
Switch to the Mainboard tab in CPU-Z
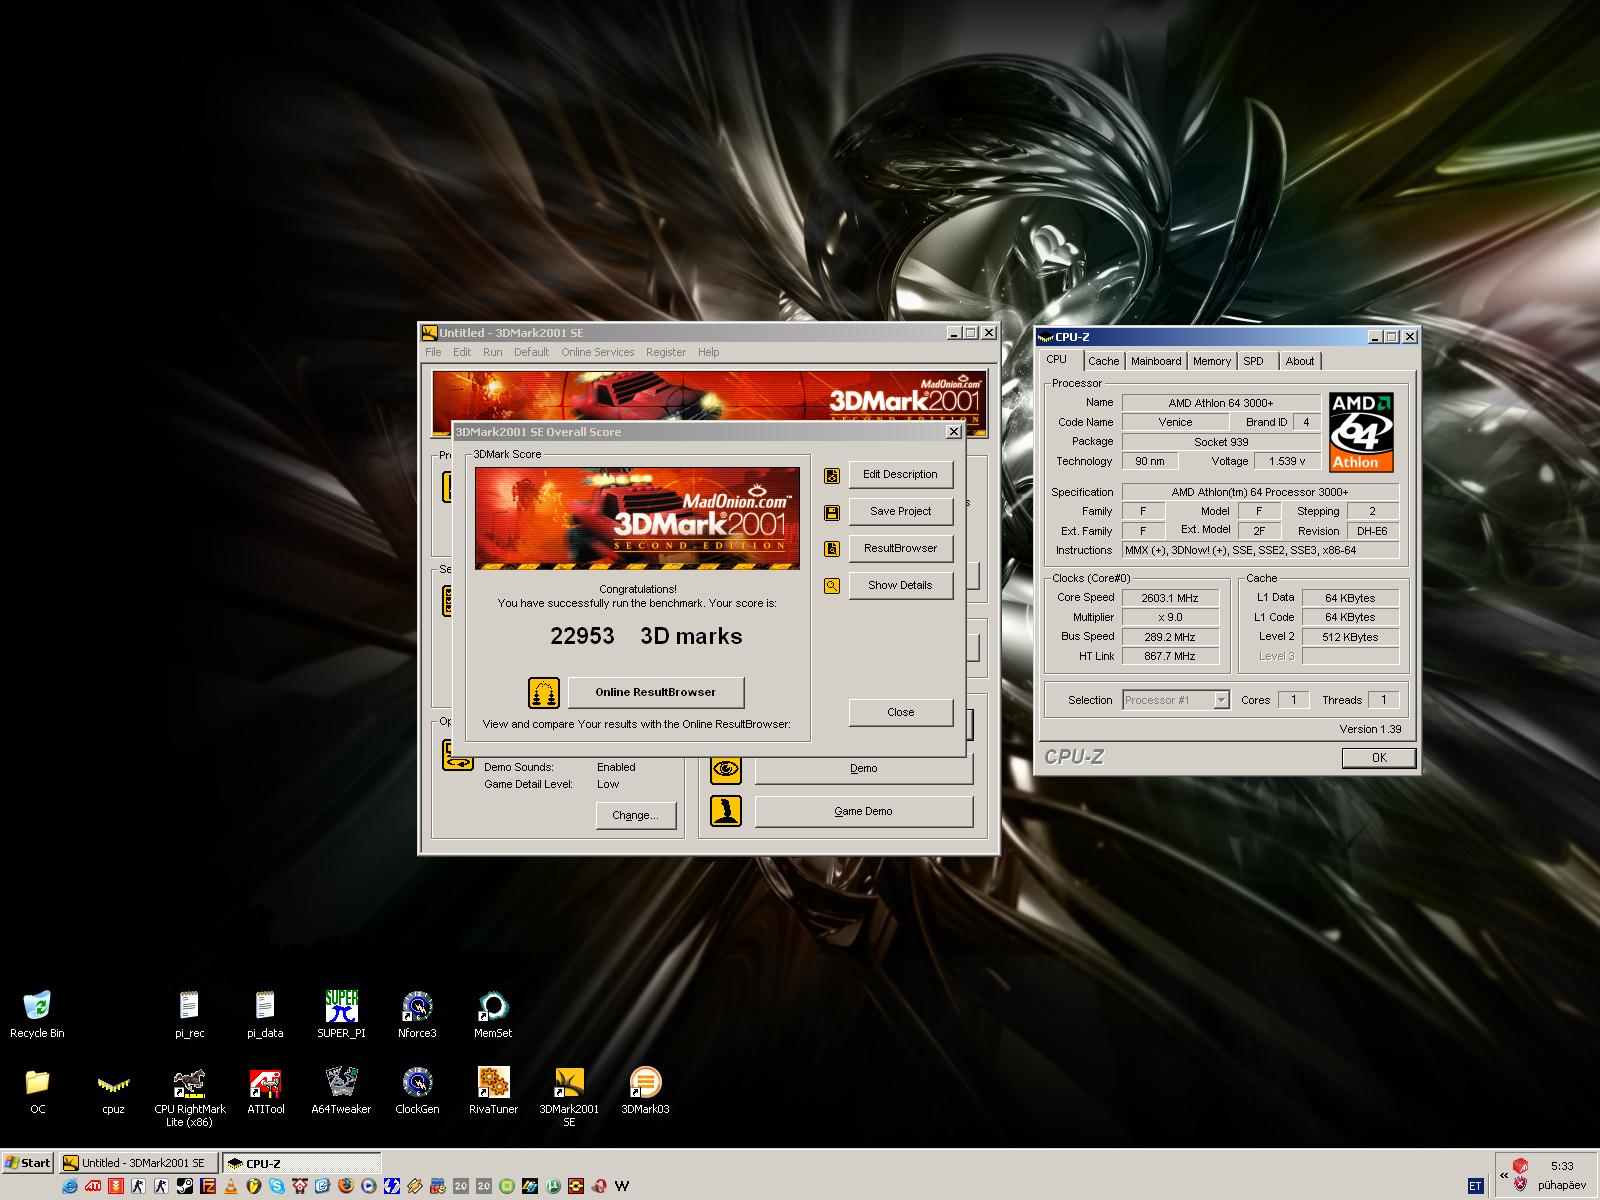point(1156,361)
